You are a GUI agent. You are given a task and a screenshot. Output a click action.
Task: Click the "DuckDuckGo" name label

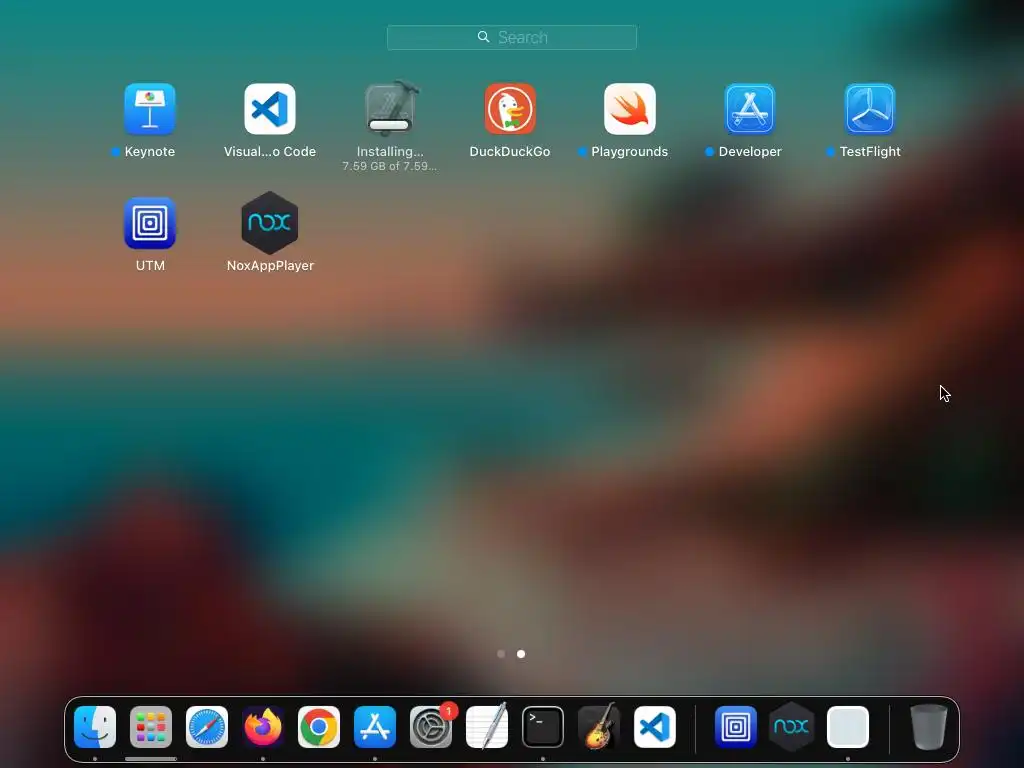(x=510, y=152)
